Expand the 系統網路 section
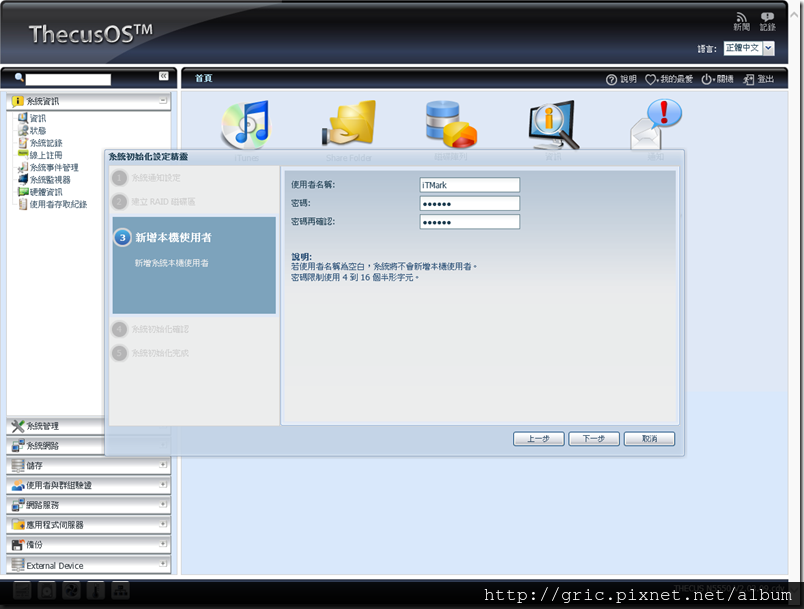This screenshot has width=804, height=609. [55, 445]
